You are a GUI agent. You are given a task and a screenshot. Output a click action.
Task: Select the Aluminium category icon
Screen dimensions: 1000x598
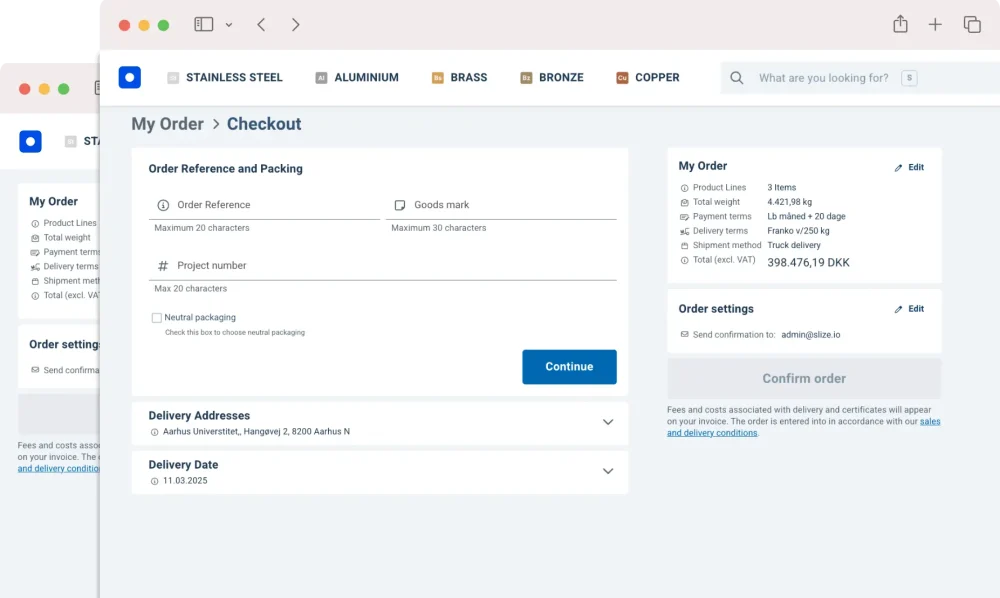tap(320, 76)
